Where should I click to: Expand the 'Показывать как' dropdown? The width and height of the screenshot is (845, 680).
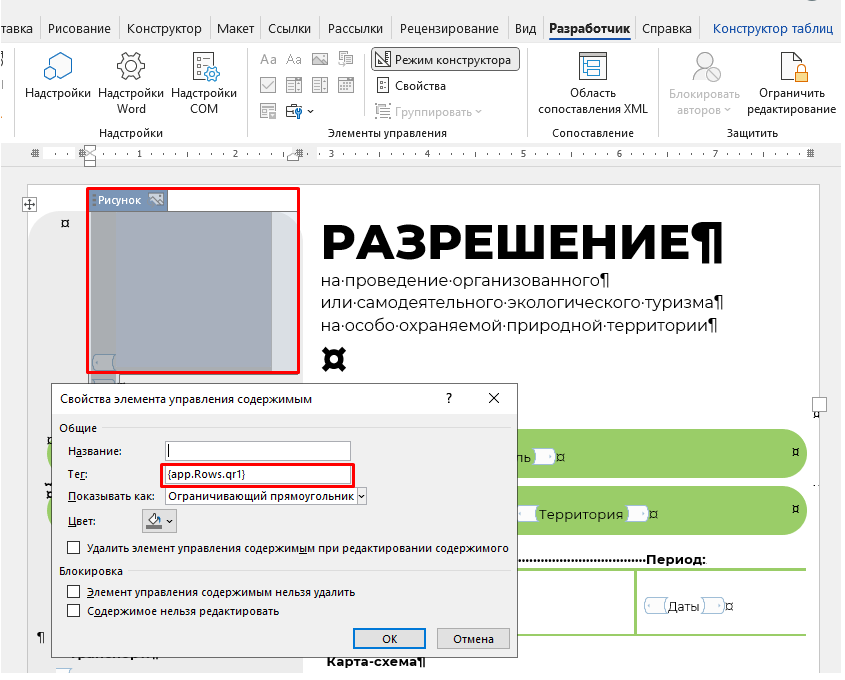coord(361,495)
